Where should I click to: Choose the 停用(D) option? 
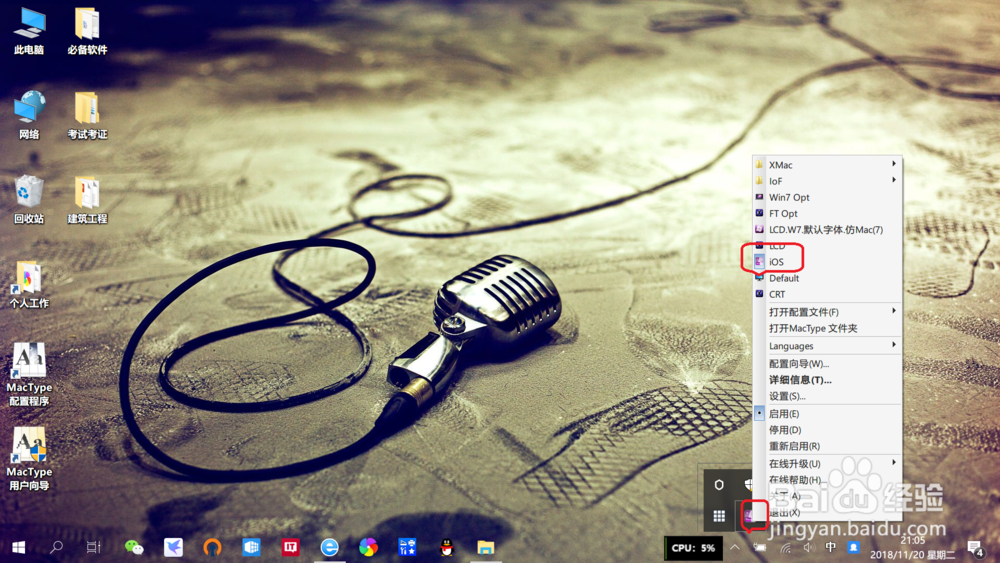coord(828,430)
